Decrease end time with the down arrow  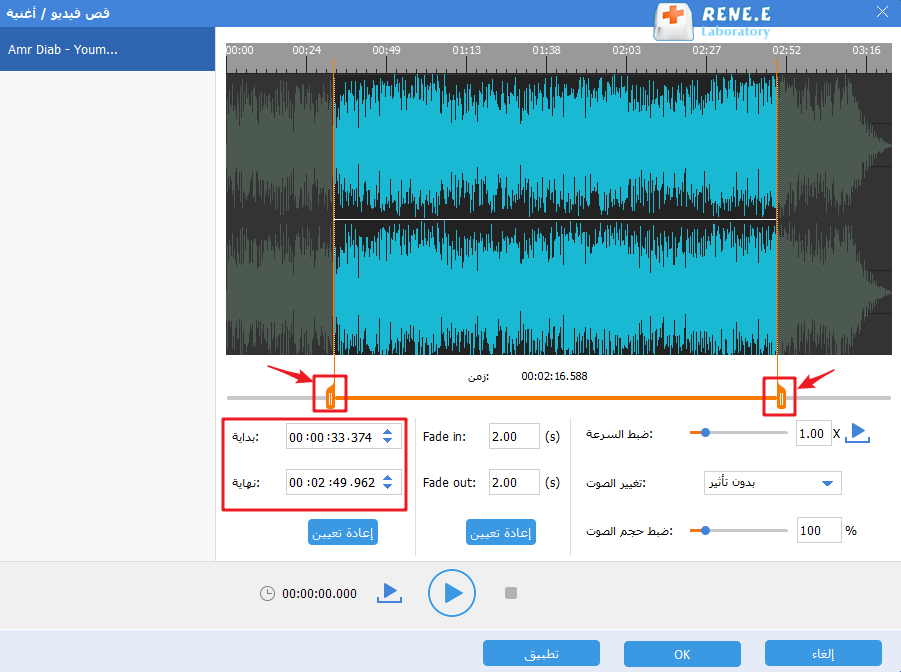pos(389,488)
